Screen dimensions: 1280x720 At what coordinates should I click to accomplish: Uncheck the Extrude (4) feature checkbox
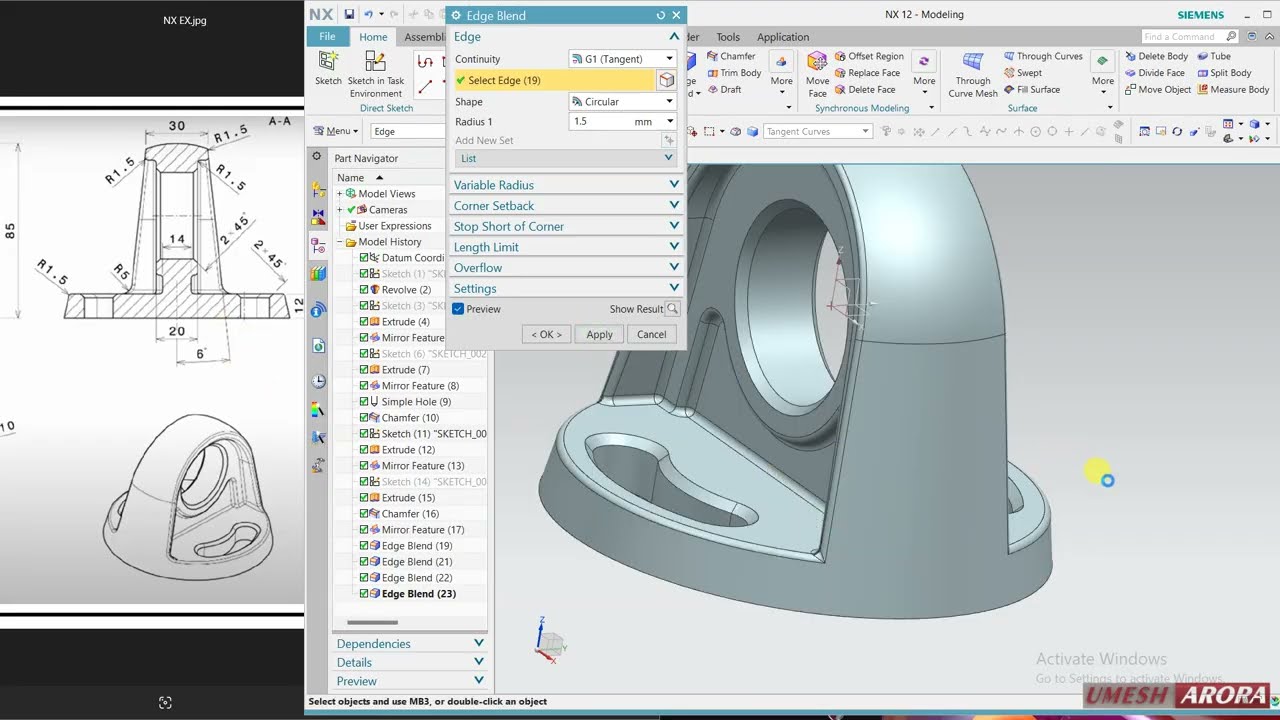pos(364,322)
